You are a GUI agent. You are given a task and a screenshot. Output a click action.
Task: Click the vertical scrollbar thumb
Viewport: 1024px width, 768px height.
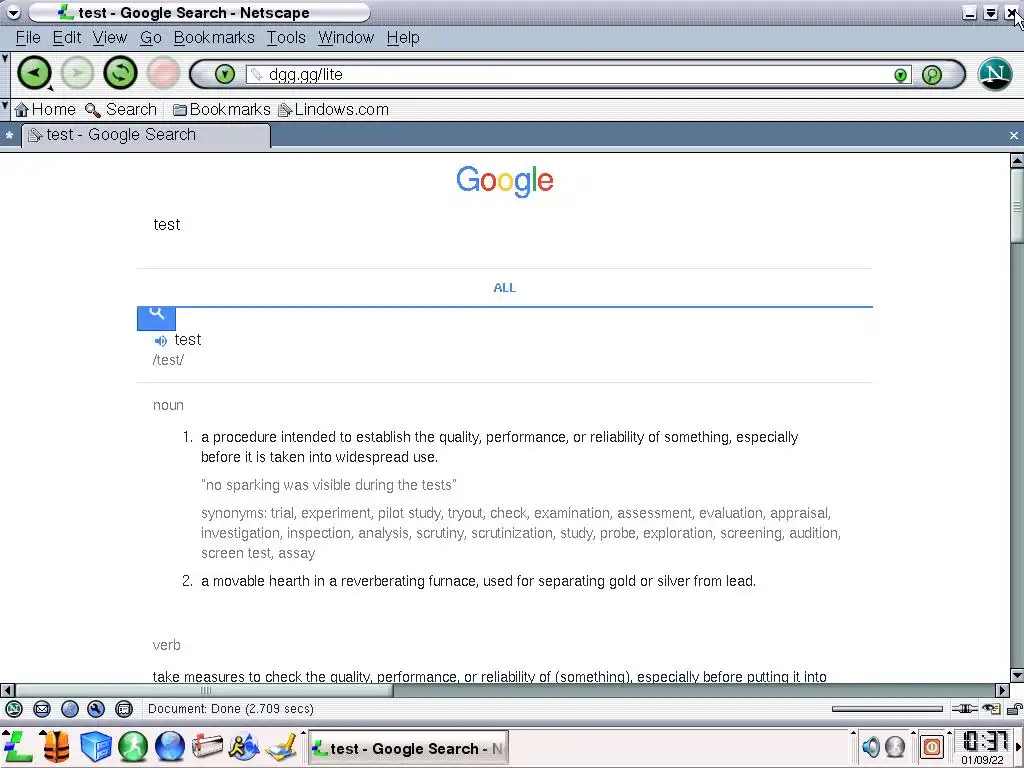pyautogui.click(x=1017, y=205)
